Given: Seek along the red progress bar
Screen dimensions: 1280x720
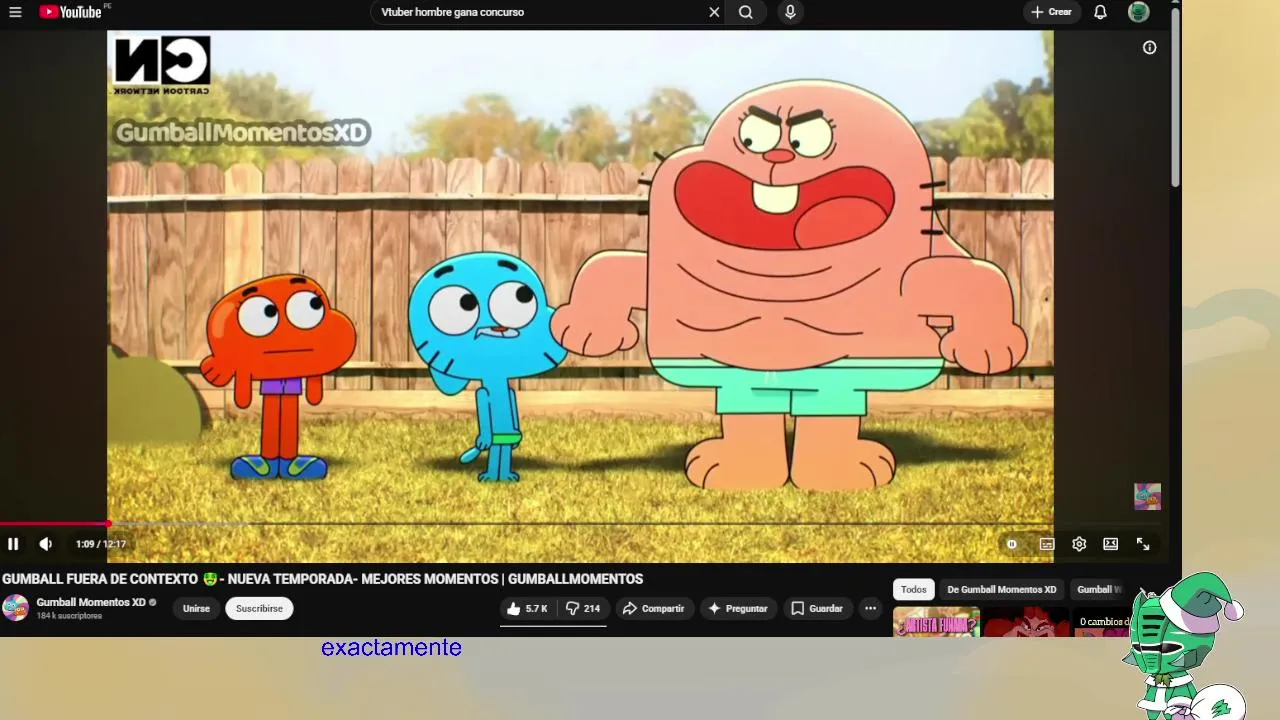Looking at the screenshot, I should pyautogui.click(x=55, y=523).
